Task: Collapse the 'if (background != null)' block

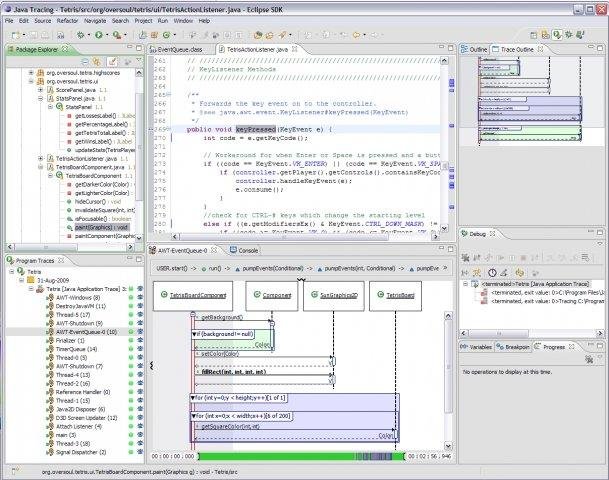Action: click(x=194, y=333)
